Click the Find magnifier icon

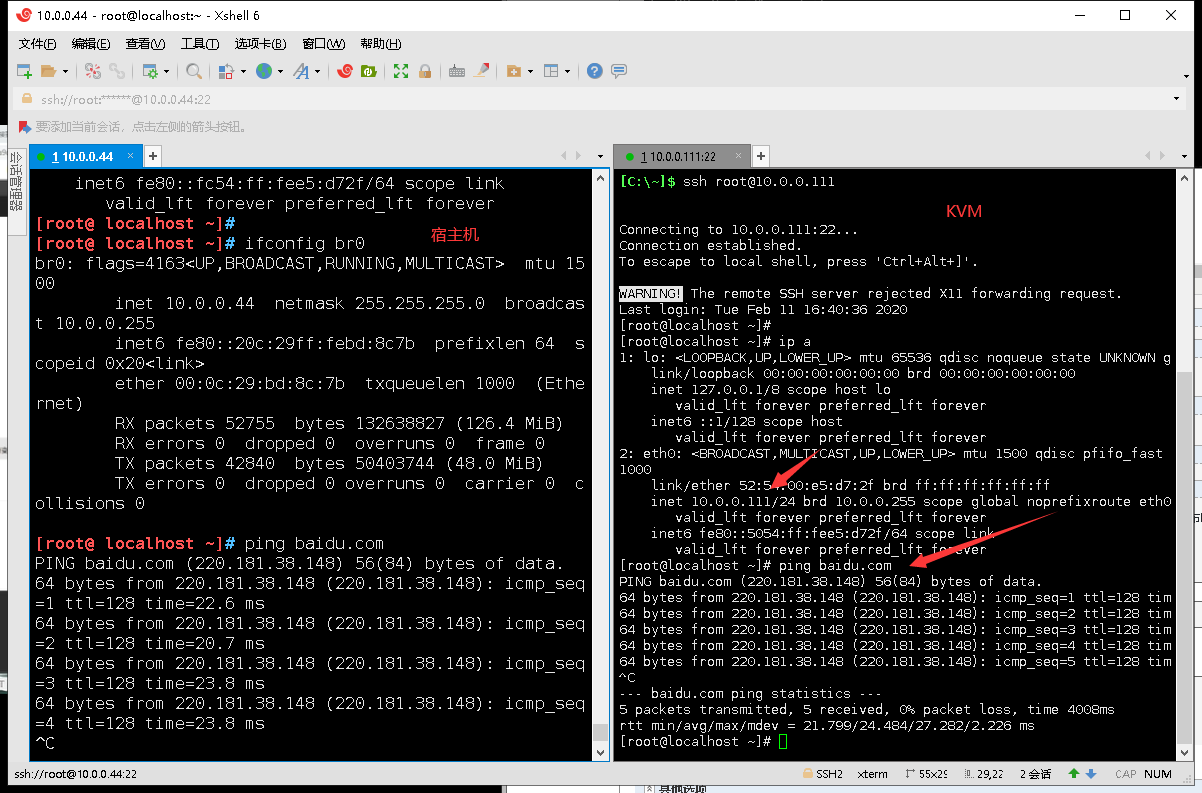point(194,71)
